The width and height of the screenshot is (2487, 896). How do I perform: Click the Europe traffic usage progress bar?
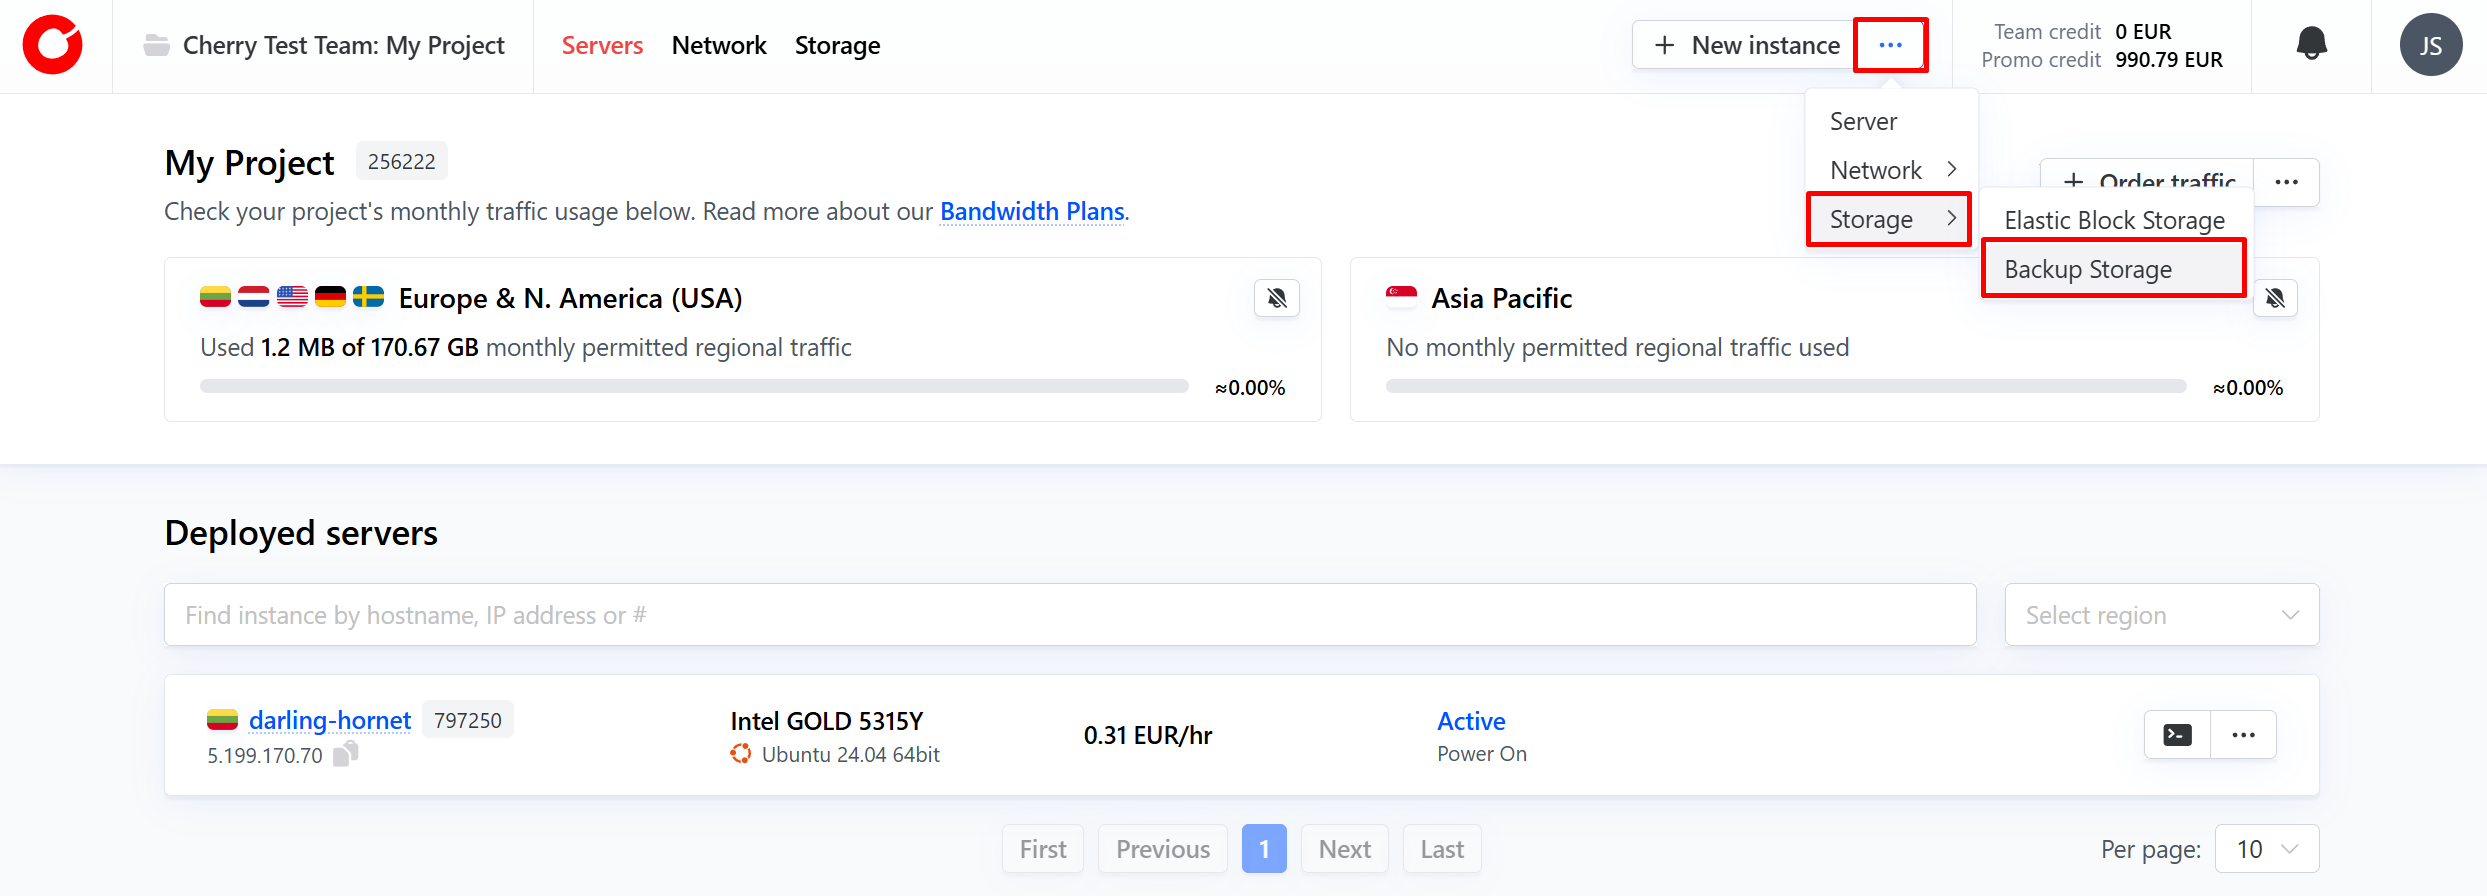694,387
